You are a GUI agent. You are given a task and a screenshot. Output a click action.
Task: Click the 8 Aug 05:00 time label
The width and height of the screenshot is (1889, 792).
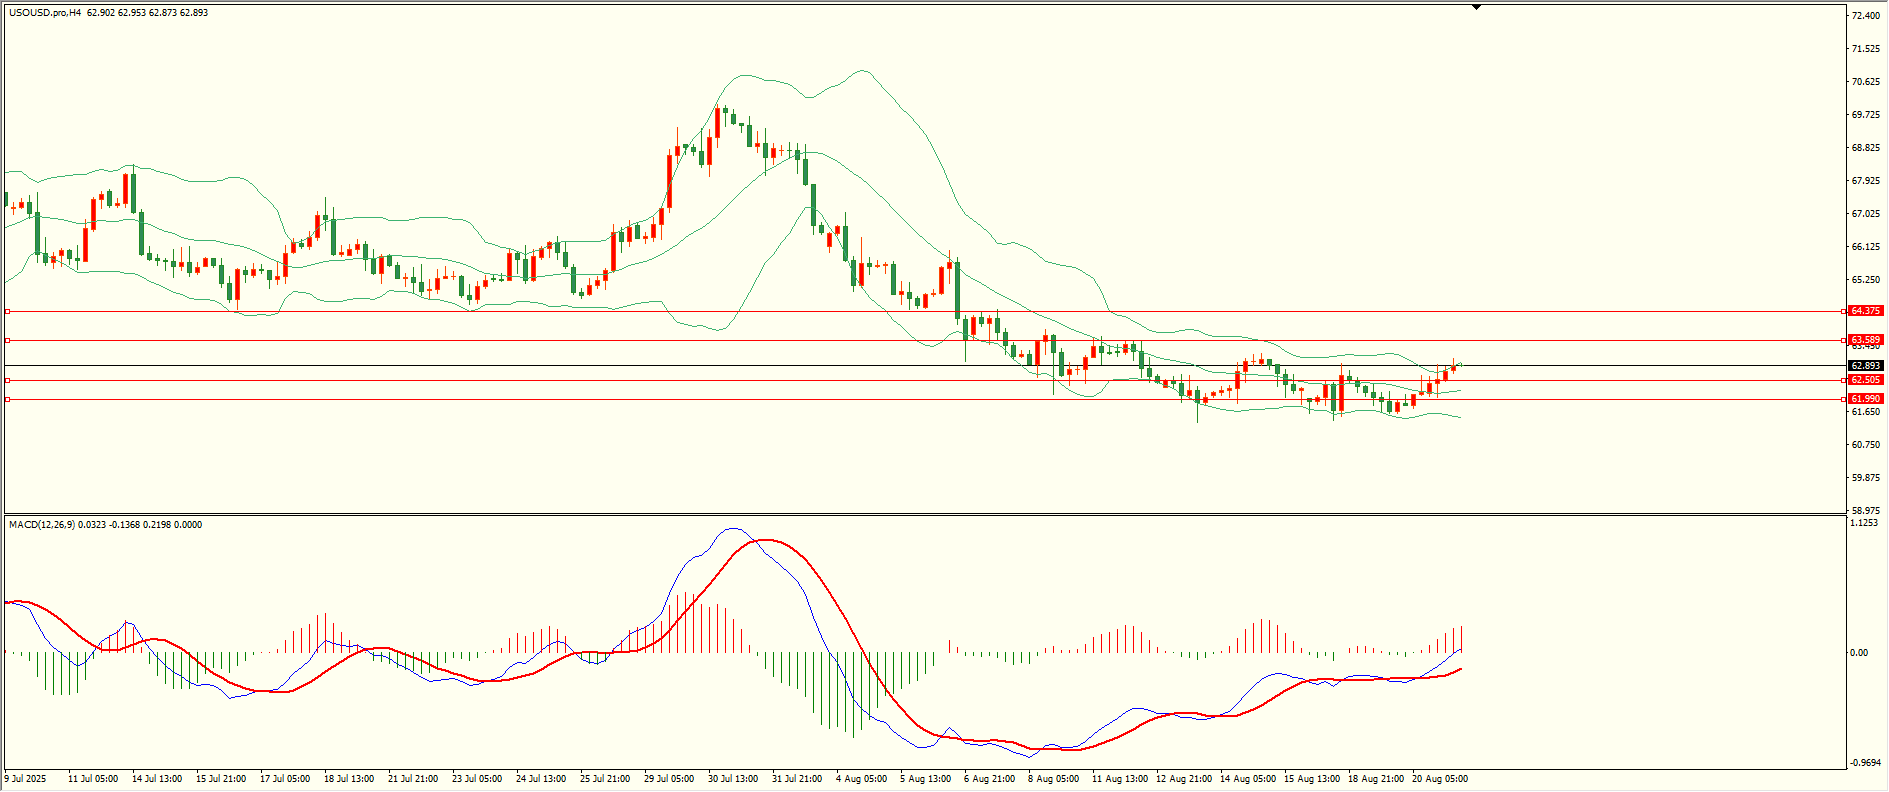tap(1053, 779)
